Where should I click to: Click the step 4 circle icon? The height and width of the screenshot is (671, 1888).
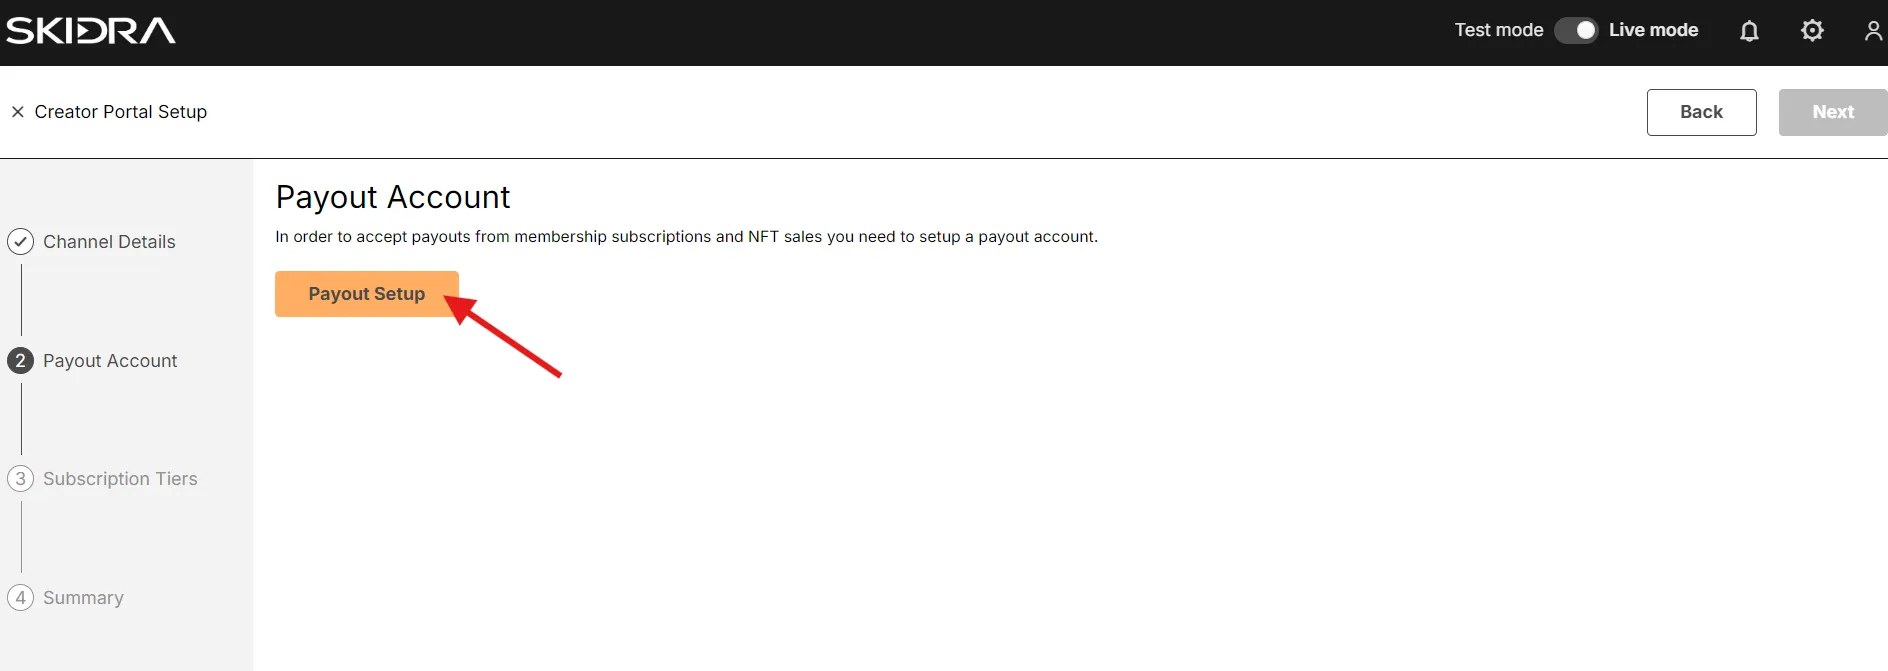click(x=20, y=598)
